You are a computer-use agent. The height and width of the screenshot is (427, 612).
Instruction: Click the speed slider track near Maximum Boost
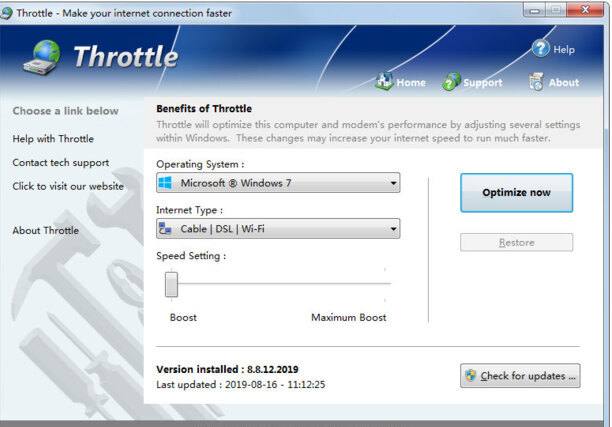click(x=382, y=284)
